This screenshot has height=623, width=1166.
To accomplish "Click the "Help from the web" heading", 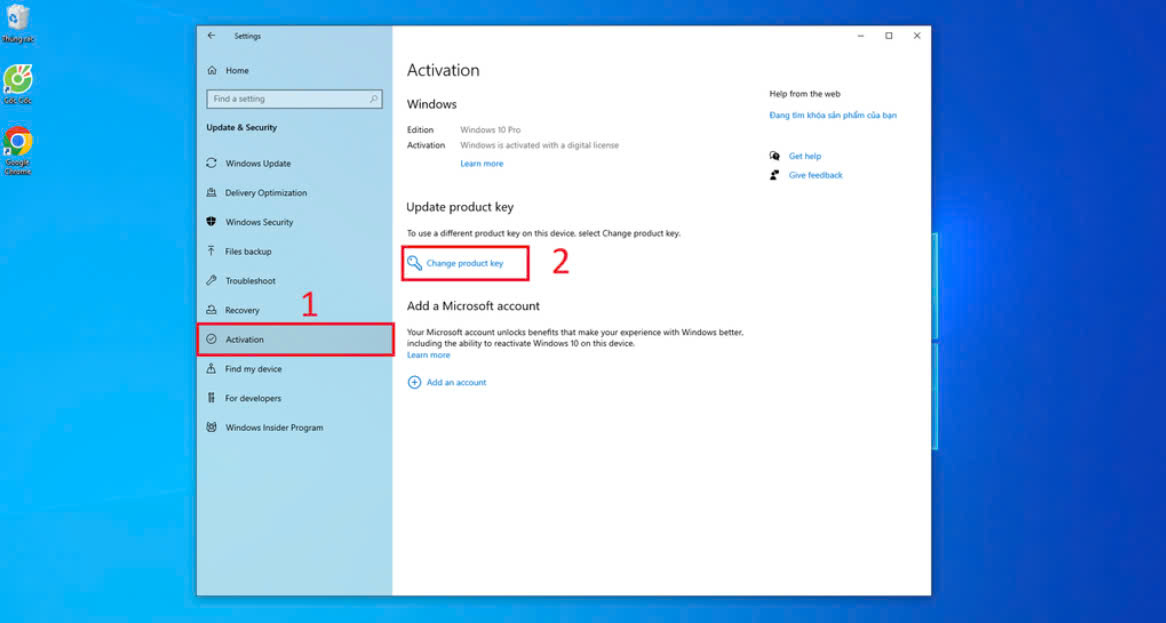I will coord(805,94).
